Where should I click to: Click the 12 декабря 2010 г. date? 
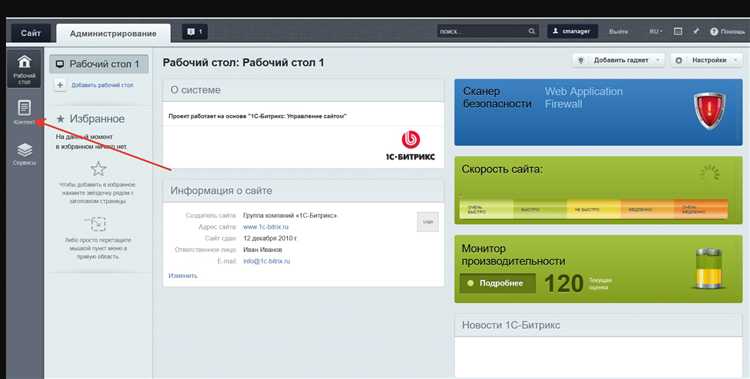(270, 238)
